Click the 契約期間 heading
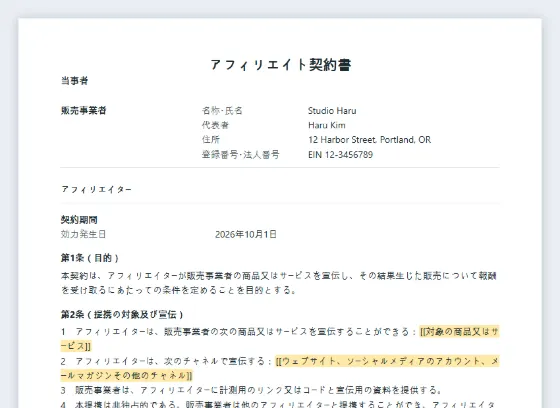Viewport: 560px width, 408px height. click(x=79, y=220)
